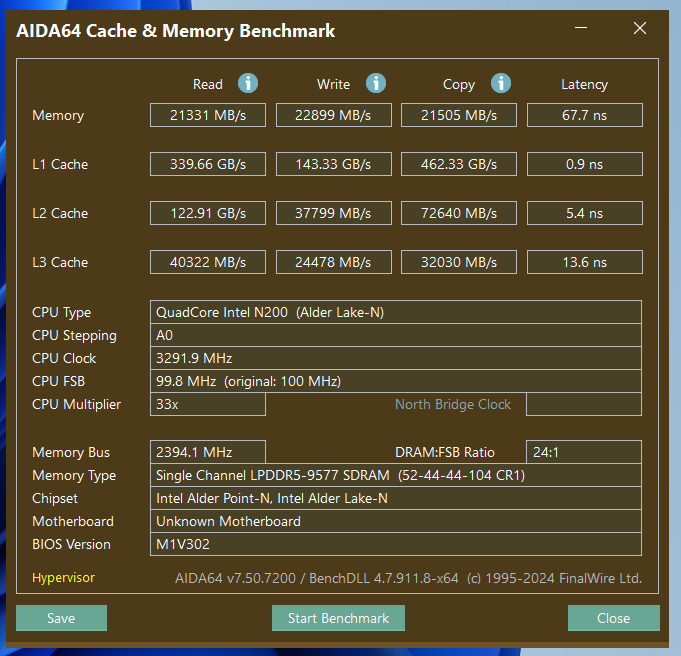Close the window with the X icon
681x656 pixels.
tap(640, 28)
